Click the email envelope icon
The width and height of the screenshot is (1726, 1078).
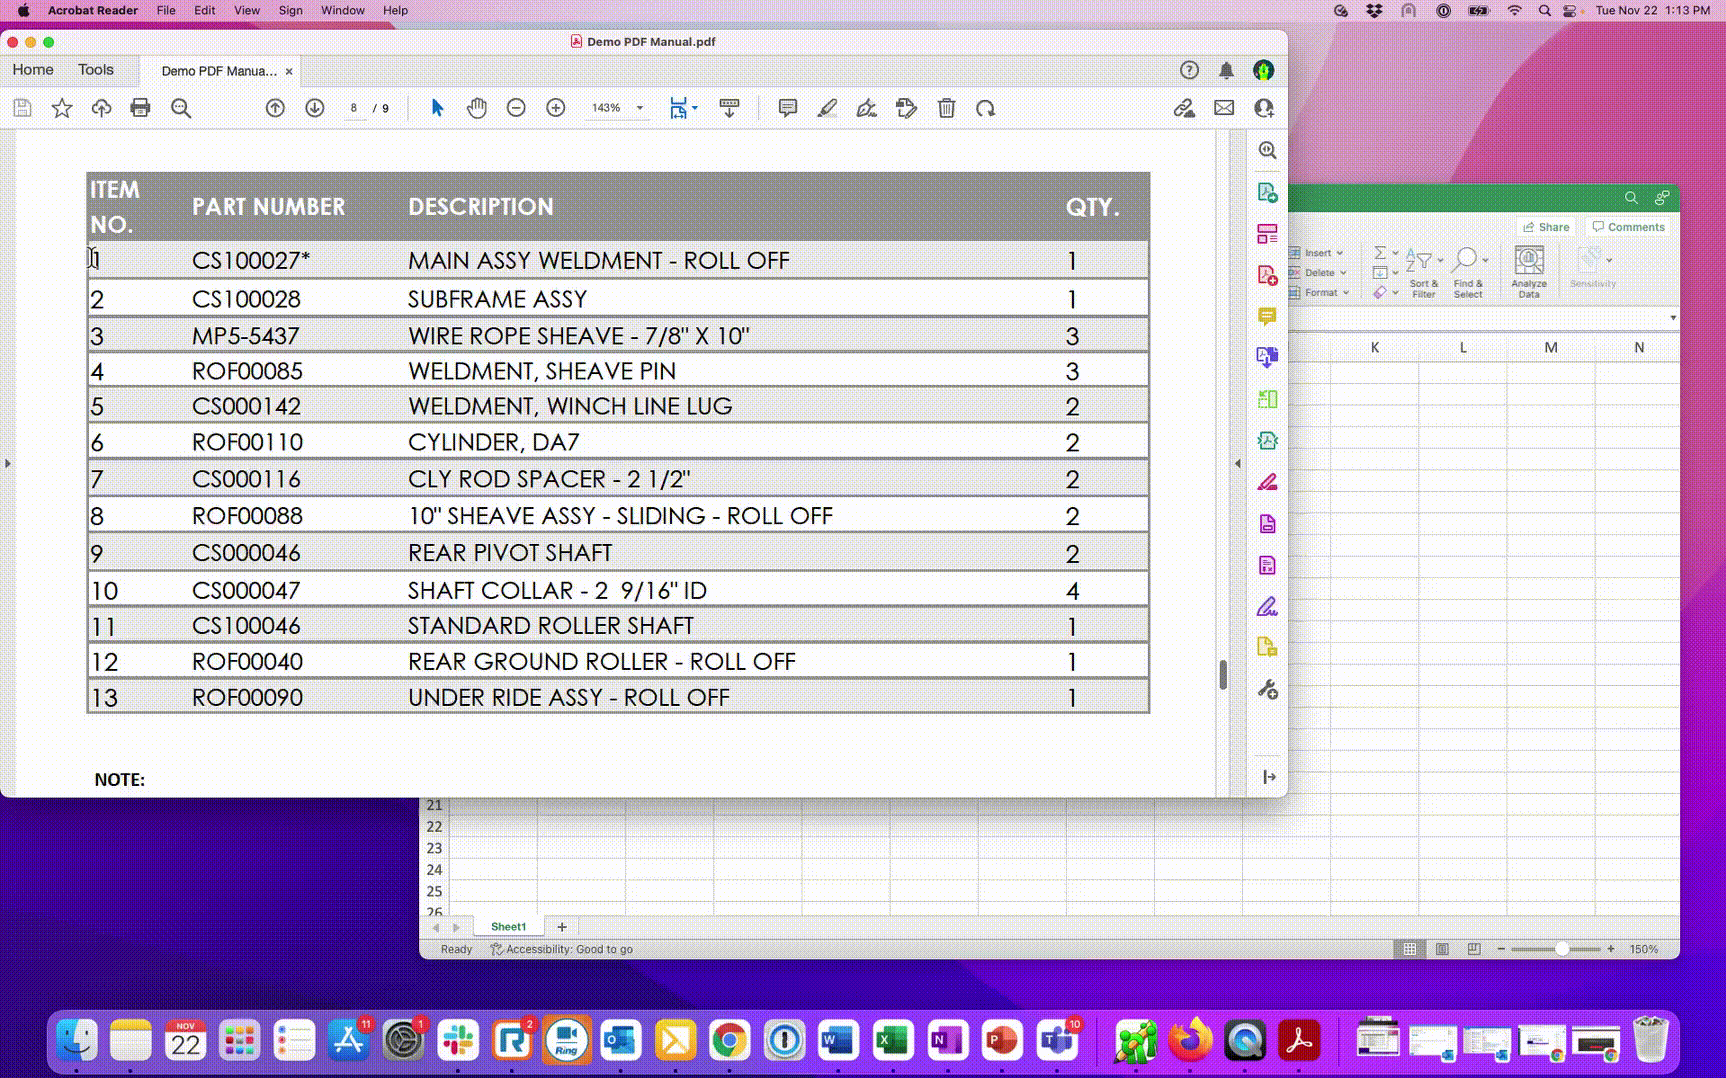click(x=1224, y=108)
